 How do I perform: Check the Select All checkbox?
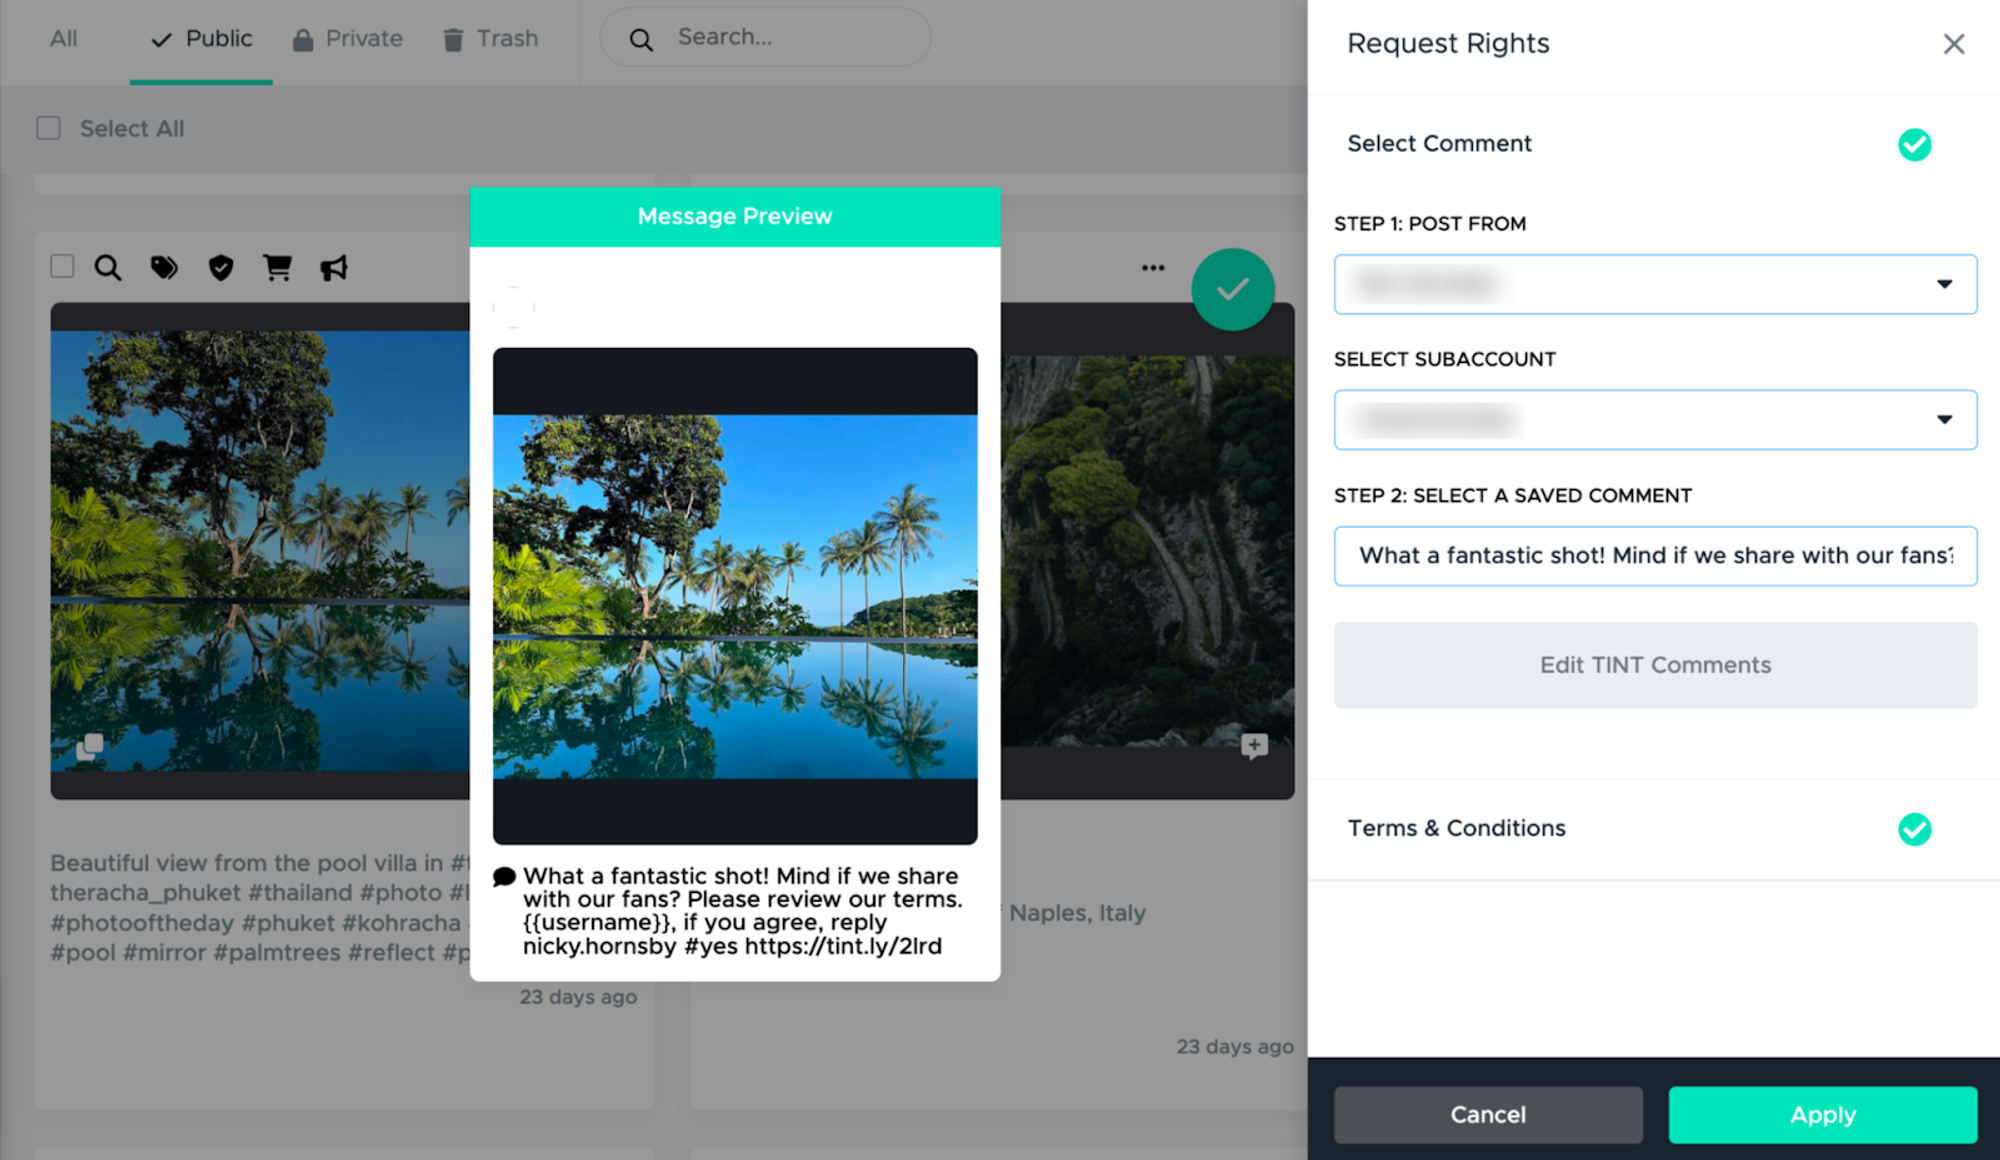tap(48, 128)
